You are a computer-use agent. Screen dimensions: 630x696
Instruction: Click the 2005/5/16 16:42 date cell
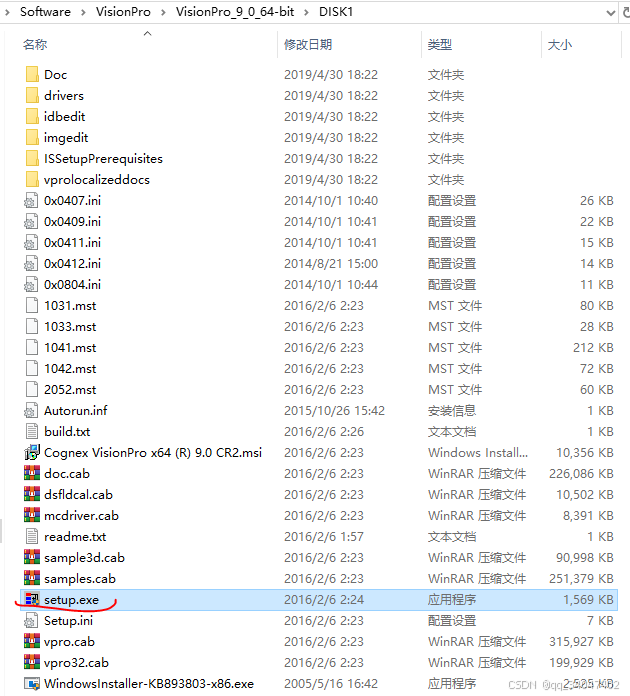(331, 684)
